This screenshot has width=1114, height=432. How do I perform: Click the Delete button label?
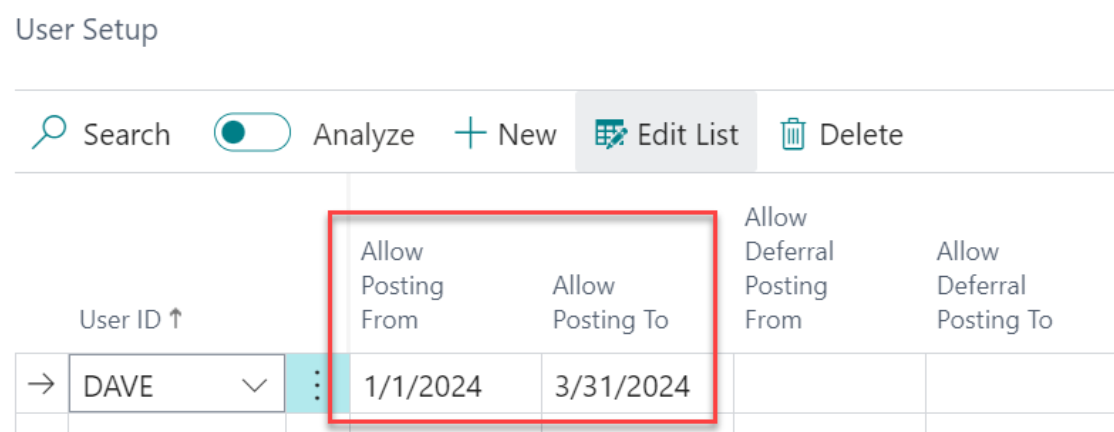click(x=862, y=134)
